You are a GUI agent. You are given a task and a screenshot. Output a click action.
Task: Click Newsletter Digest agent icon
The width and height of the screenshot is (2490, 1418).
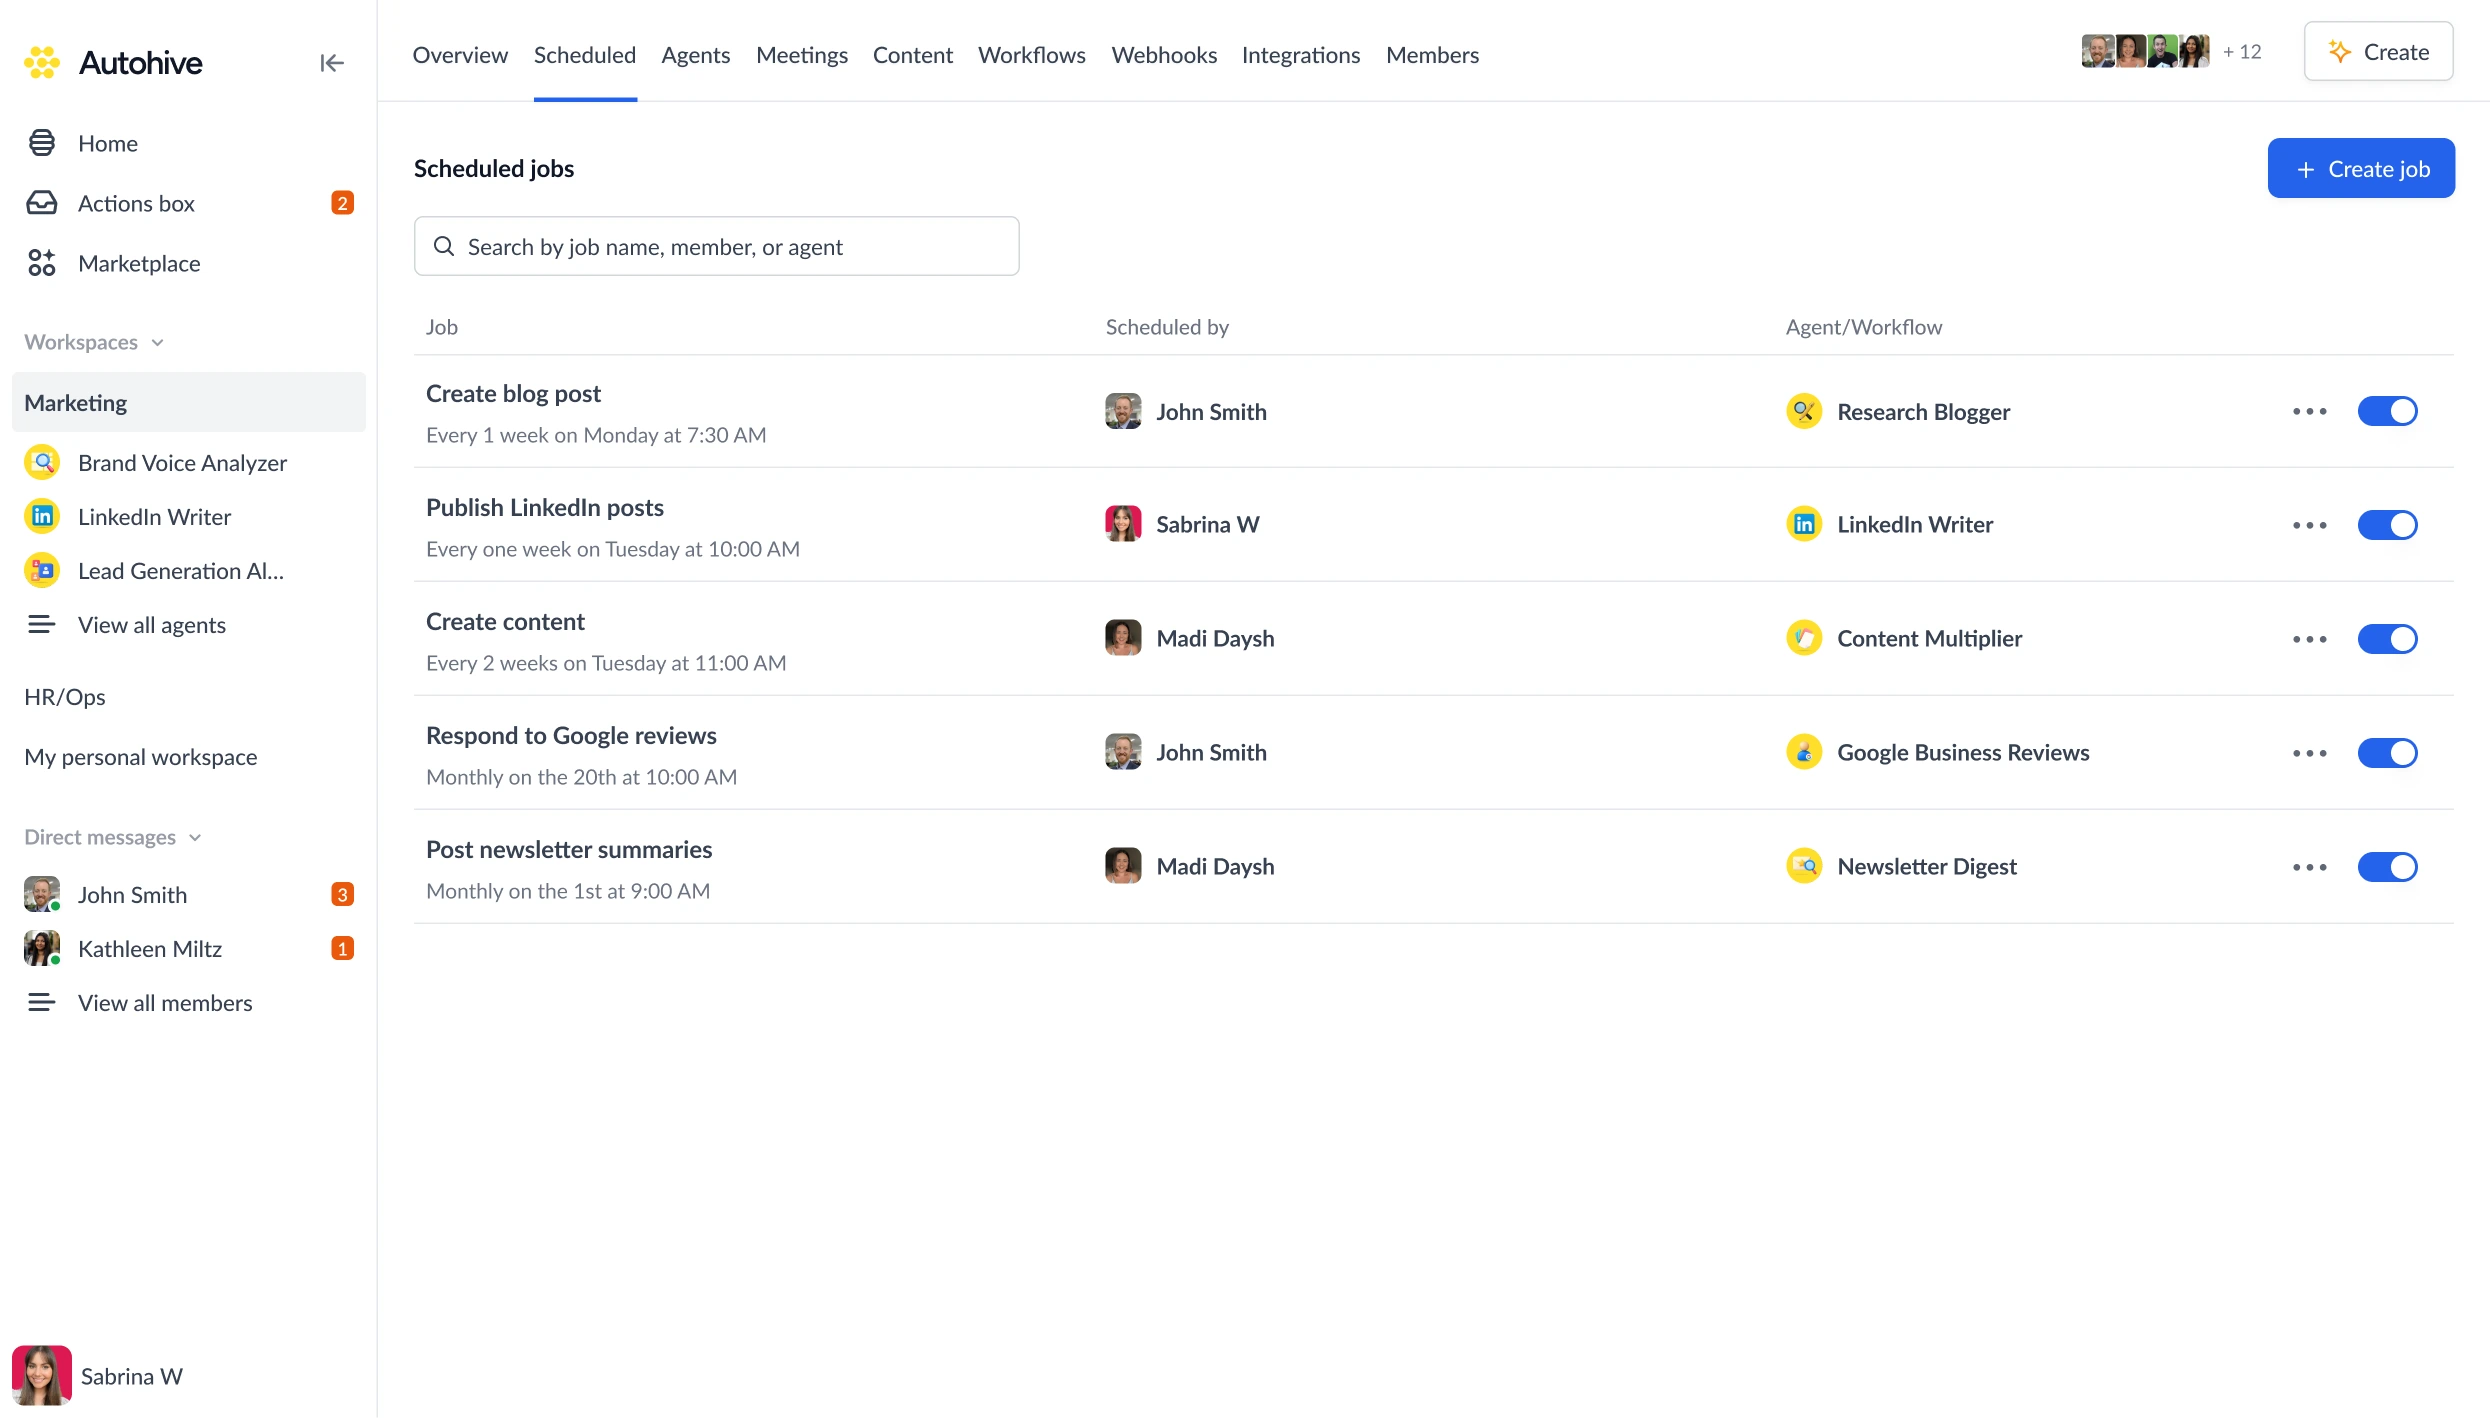click(x=1803, y=866)
